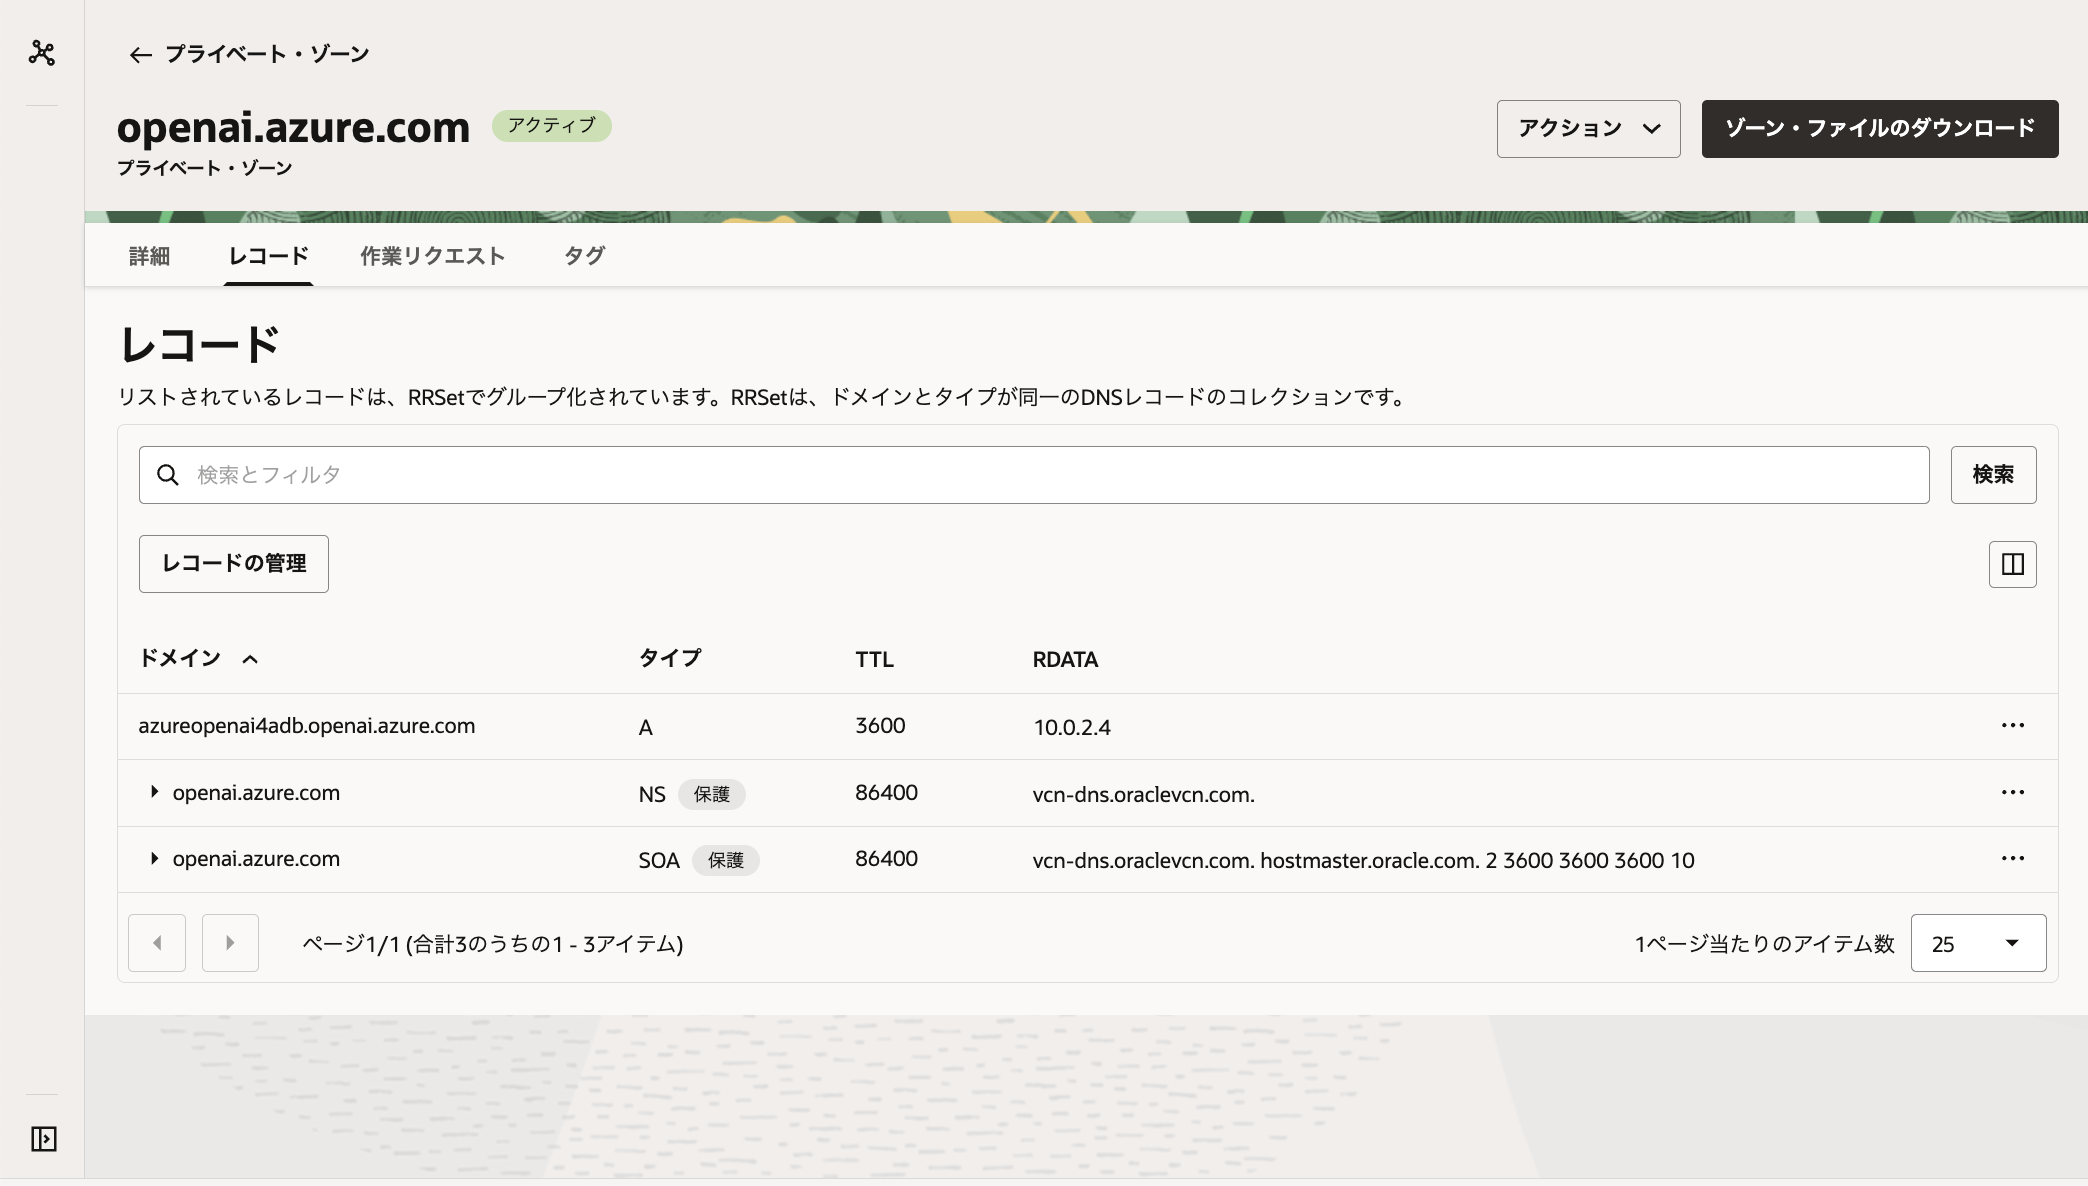Open actions menu for SOA record row
The height and width of the screenshot is (1186, 2088).
click(x=2013, y=858)
